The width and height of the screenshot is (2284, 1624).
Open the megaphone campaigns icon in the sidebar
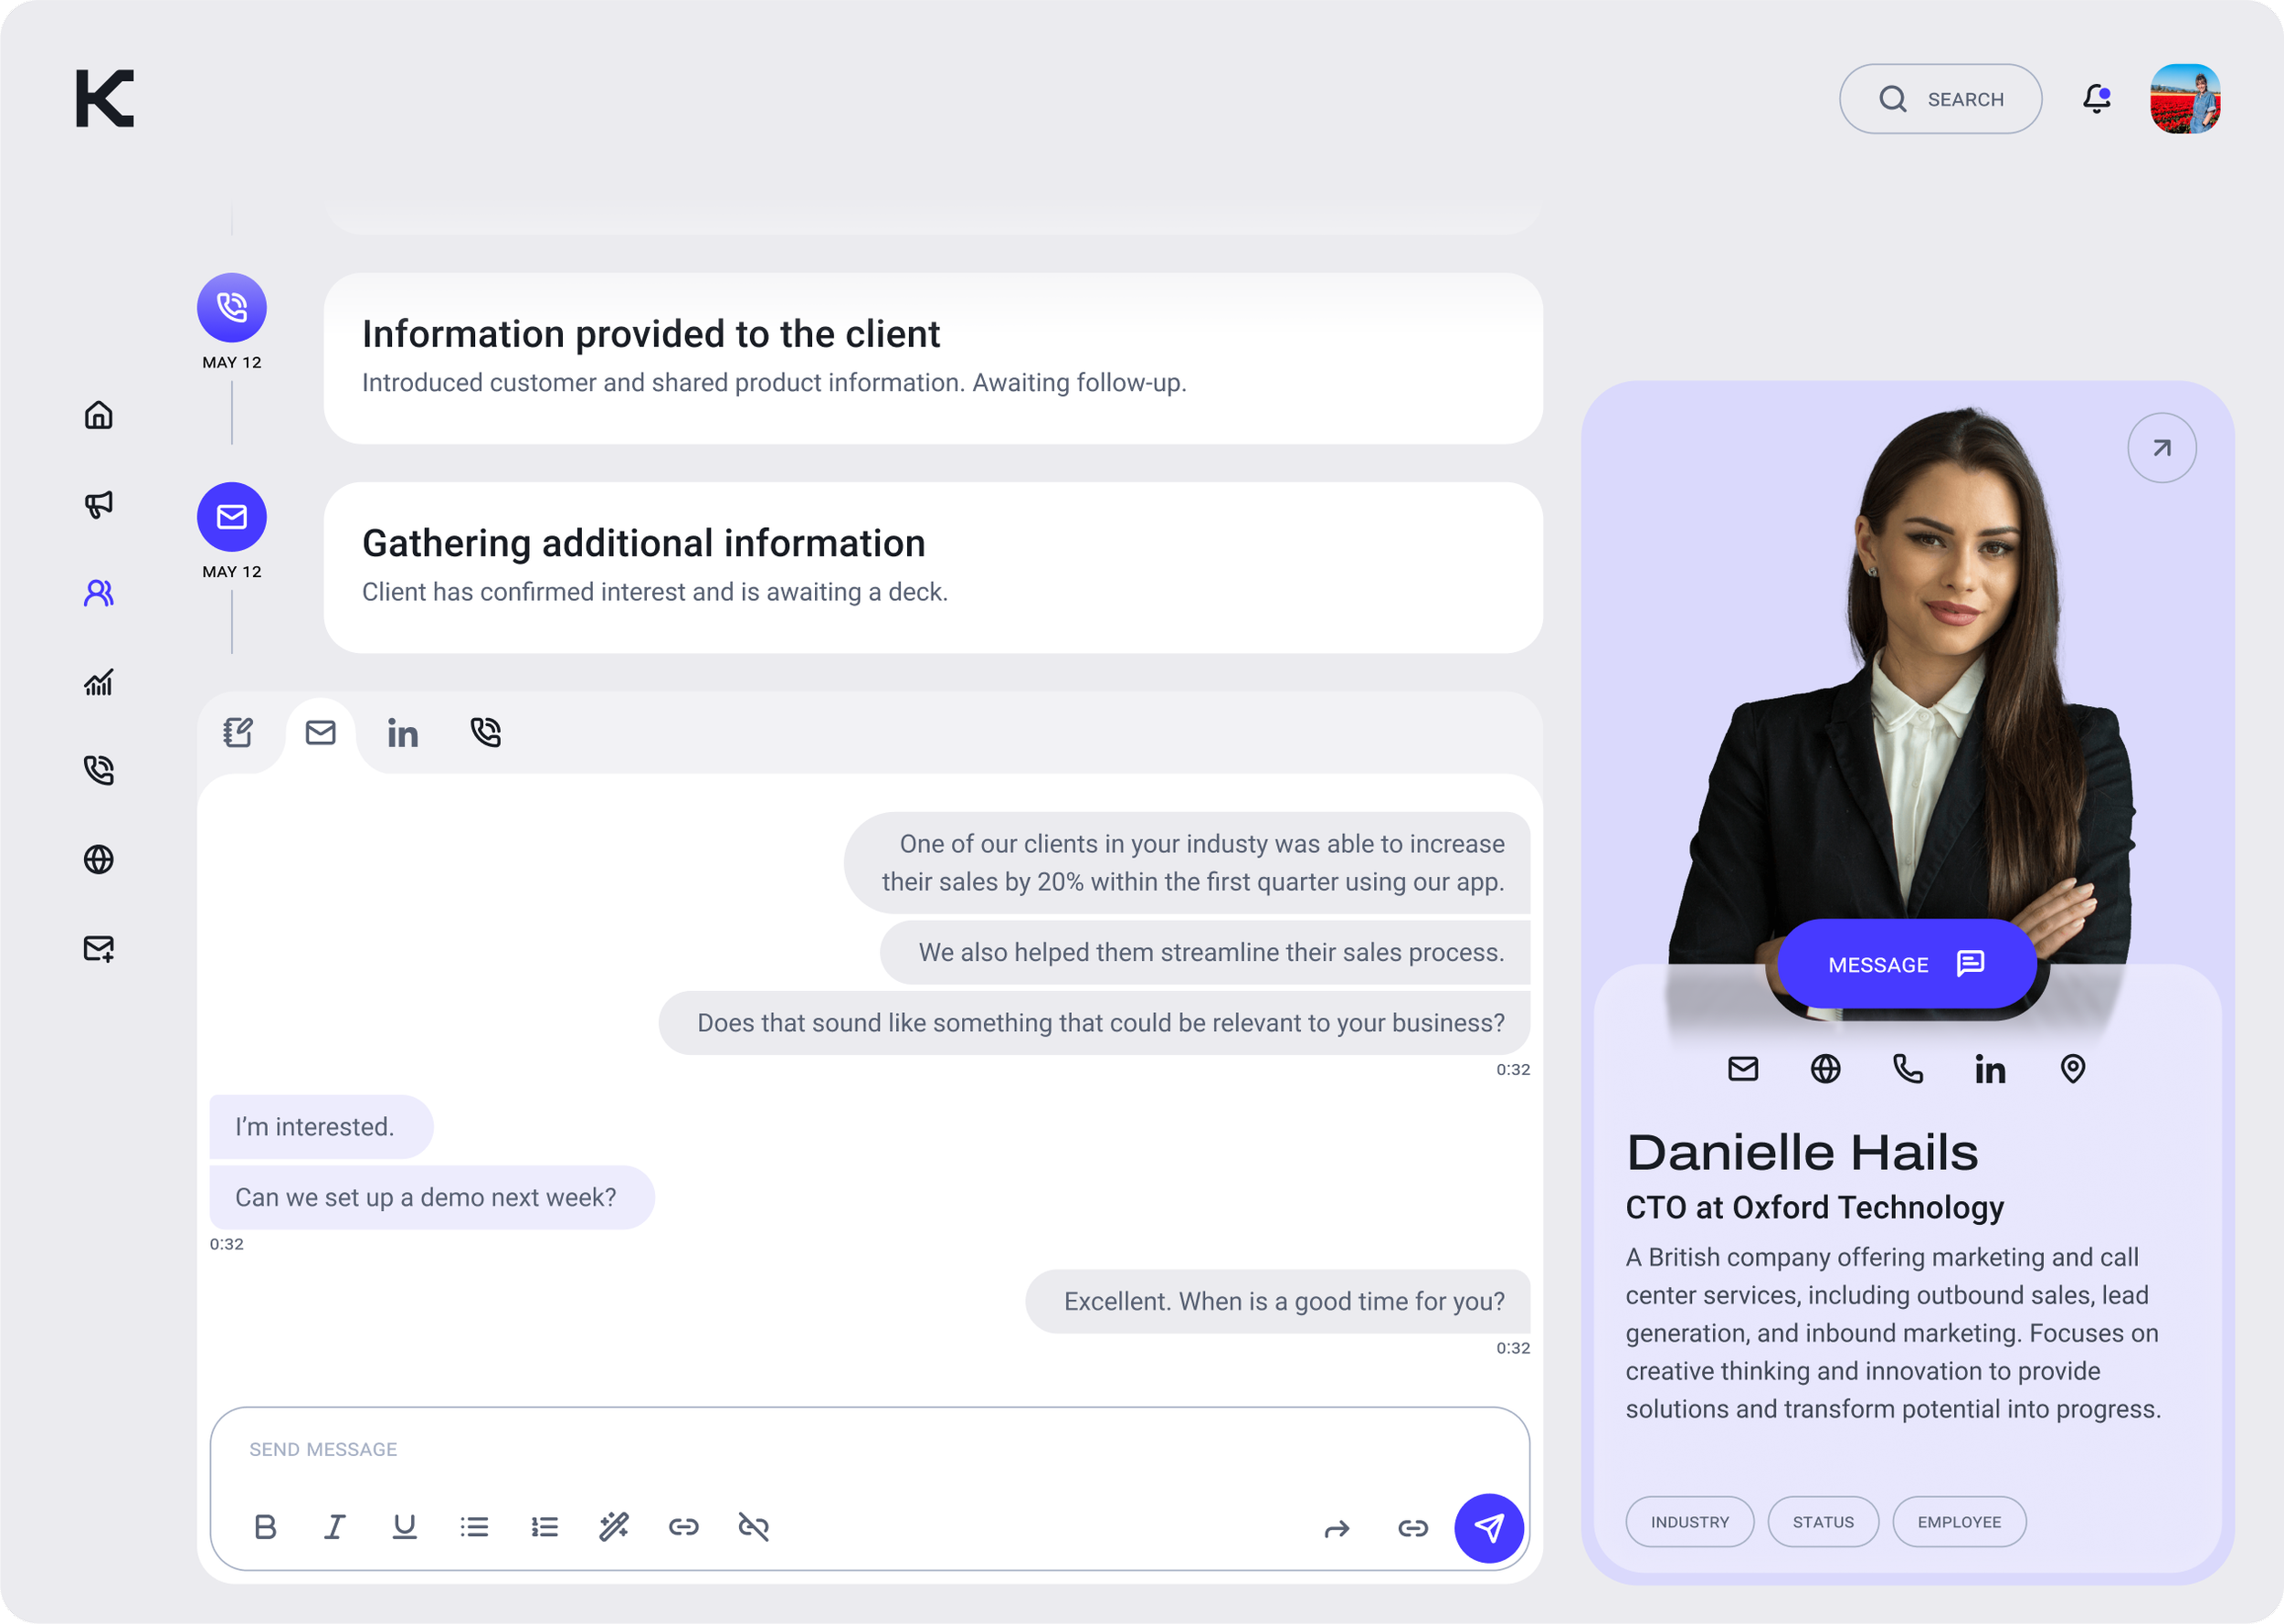[x=98, y=504]
